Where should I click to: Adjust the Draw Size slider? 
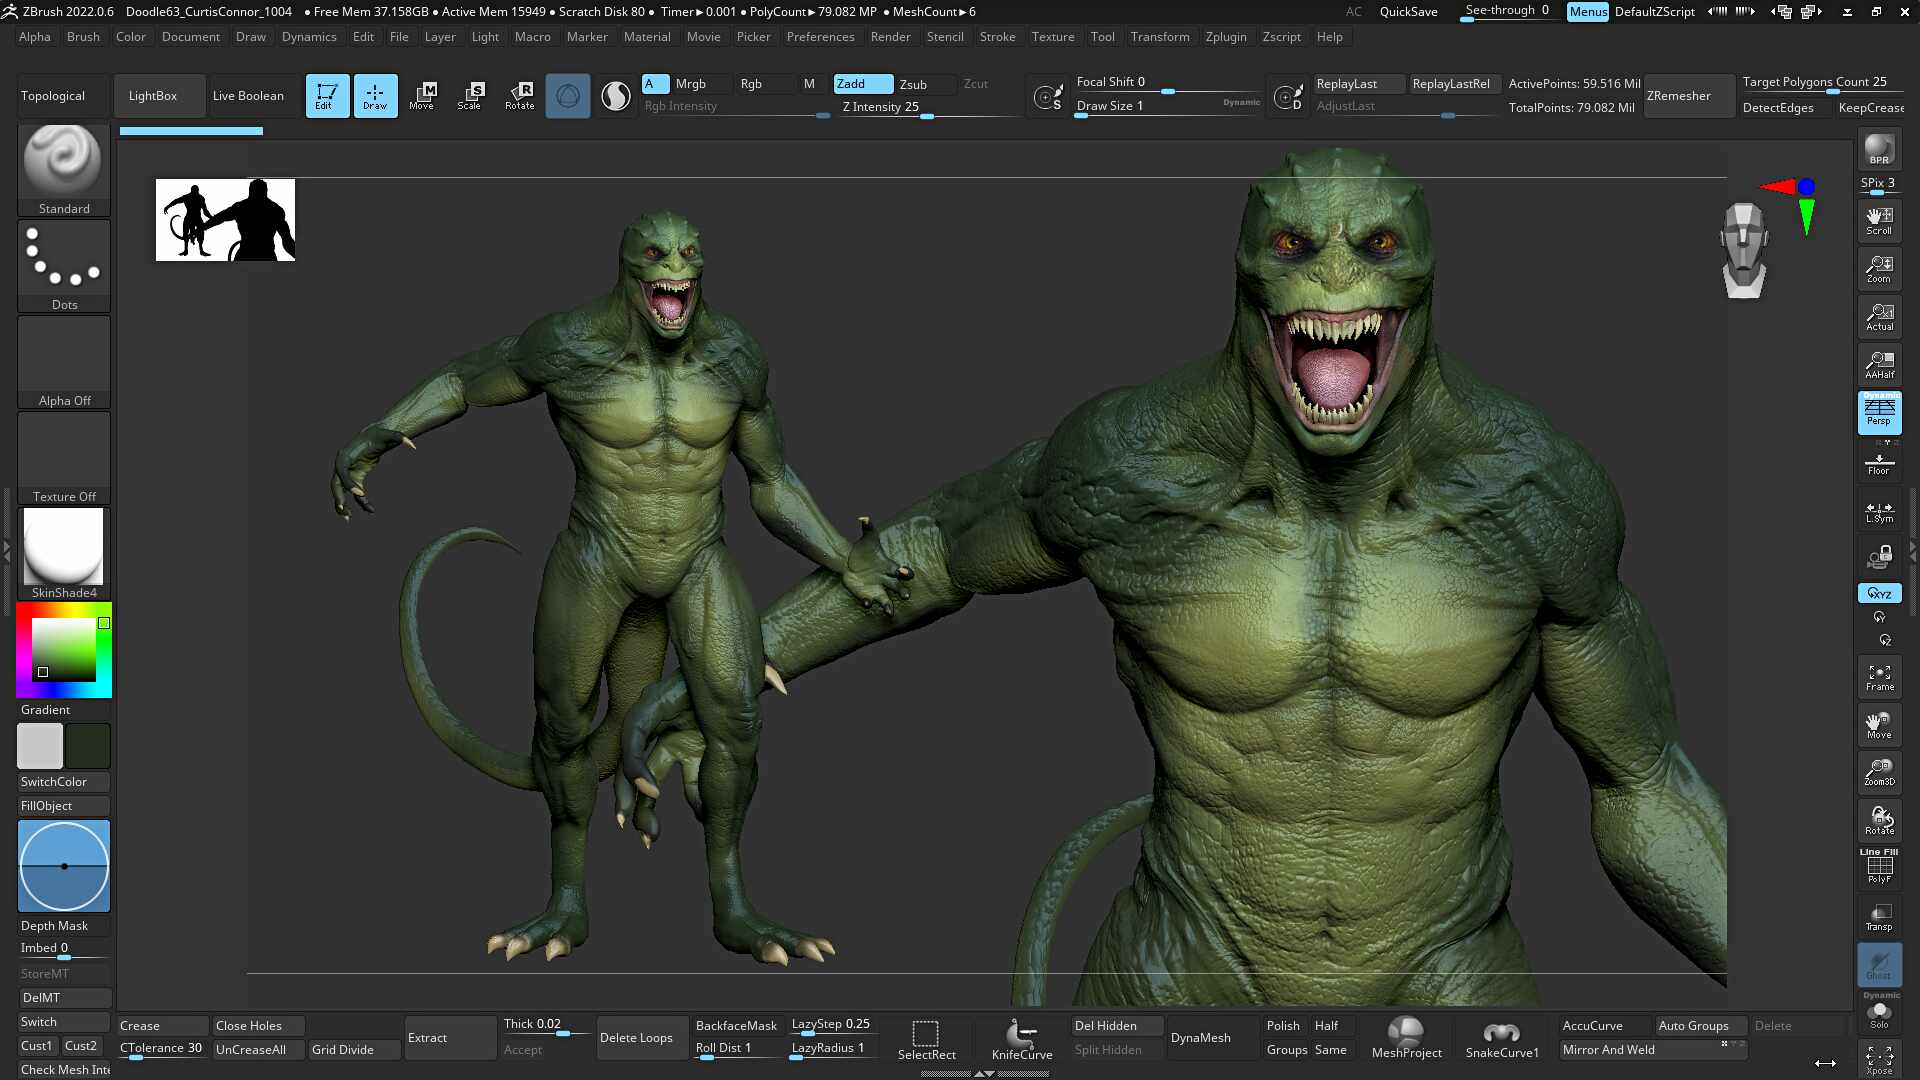coord(1166,107)
